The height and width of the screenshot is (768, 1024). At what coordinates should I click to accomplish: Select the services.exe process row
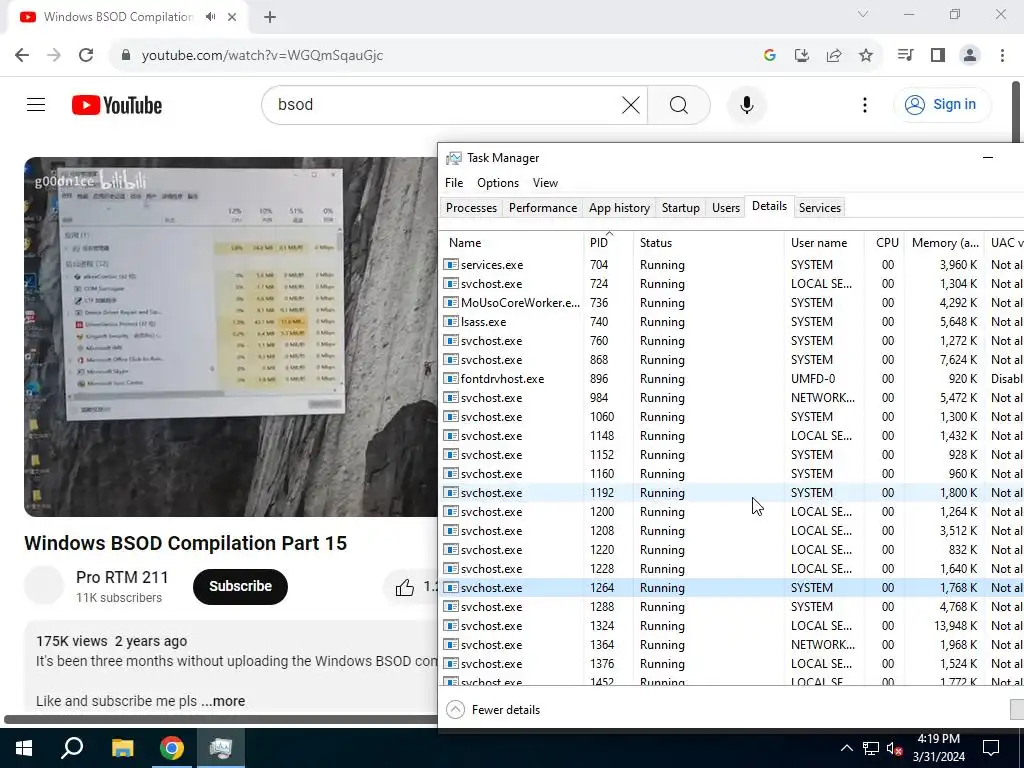(x=733, y=265)
